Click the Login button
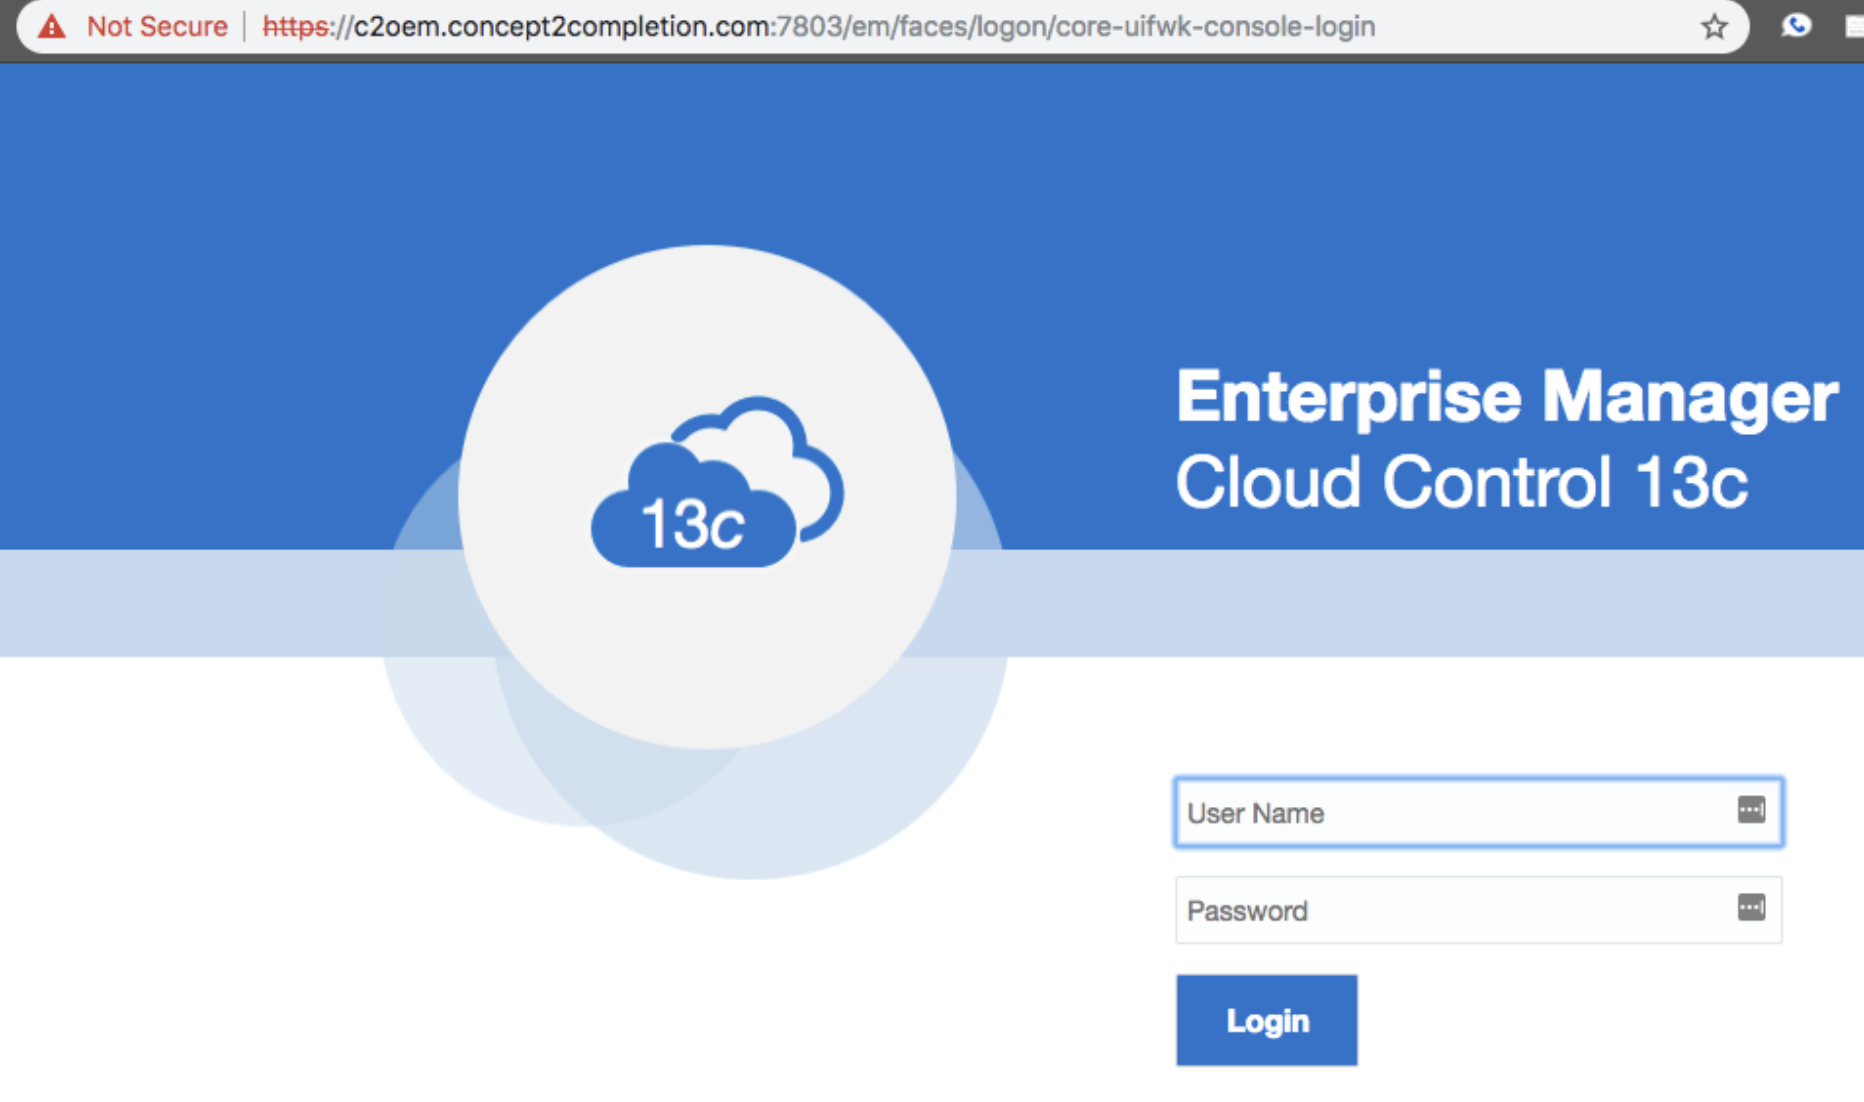1864x1102 pixels. pyautogui.click(x=1267, y=1020)
